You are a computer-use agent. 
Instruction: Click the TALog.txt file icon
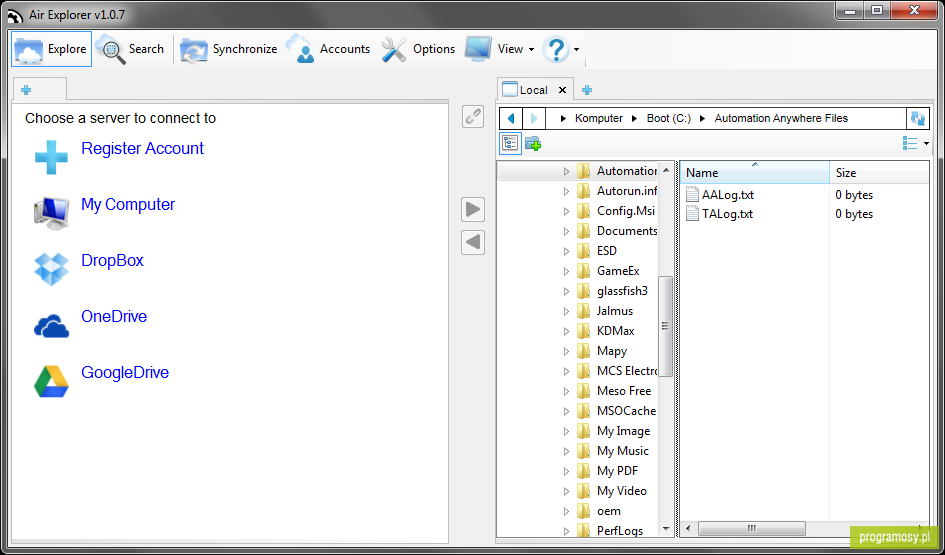click(x=692, y=214)
